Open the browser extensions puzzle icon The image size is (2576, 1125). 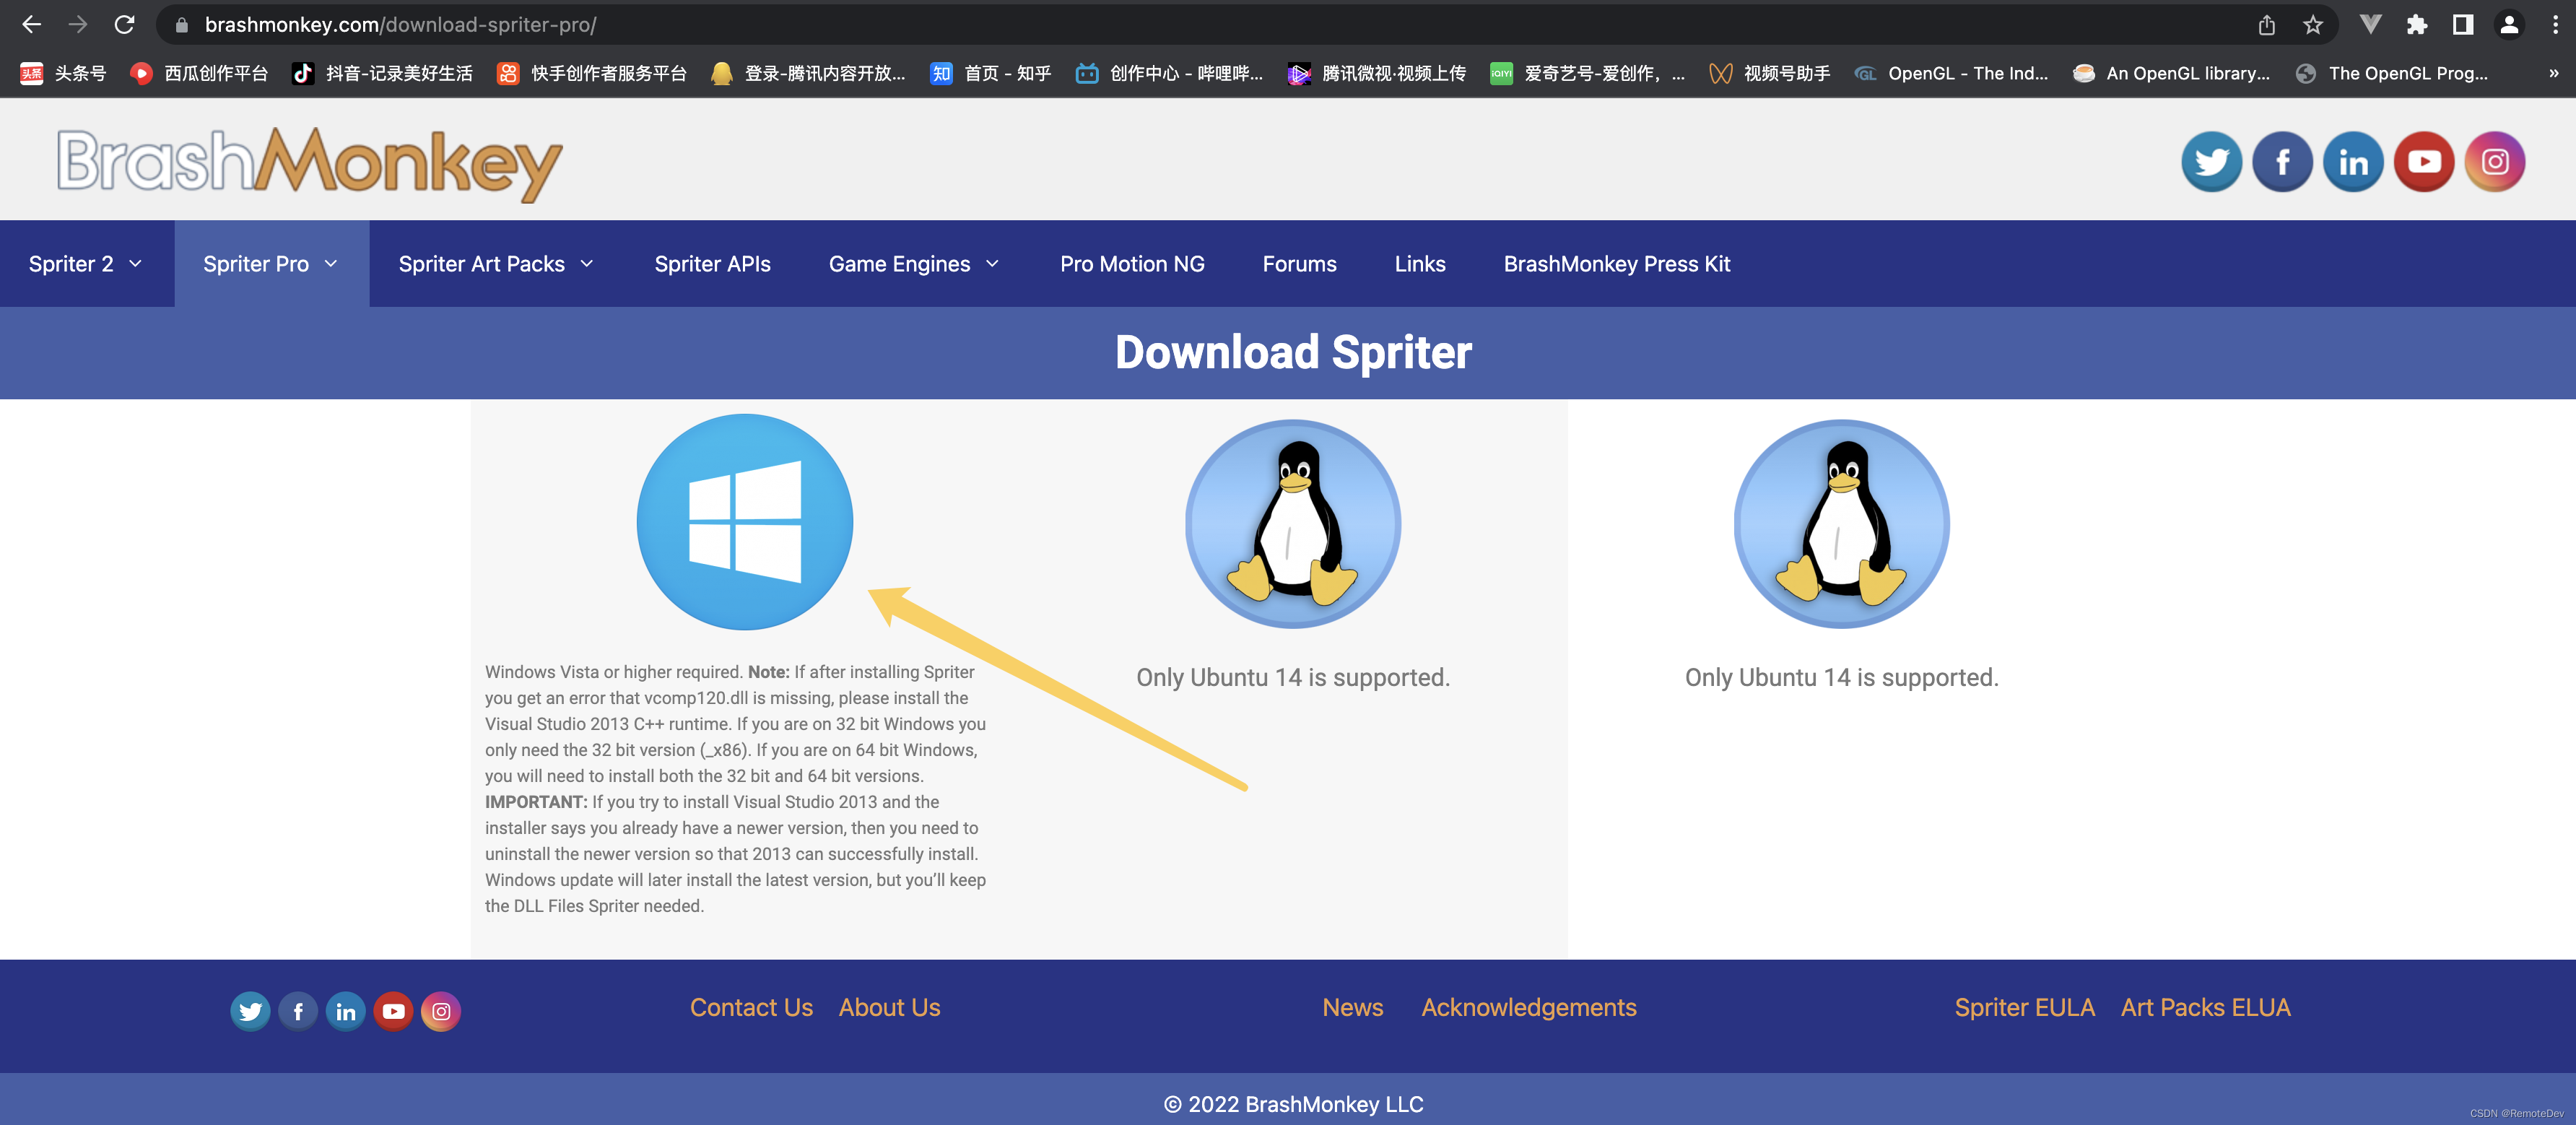[x=2417, y=25]
